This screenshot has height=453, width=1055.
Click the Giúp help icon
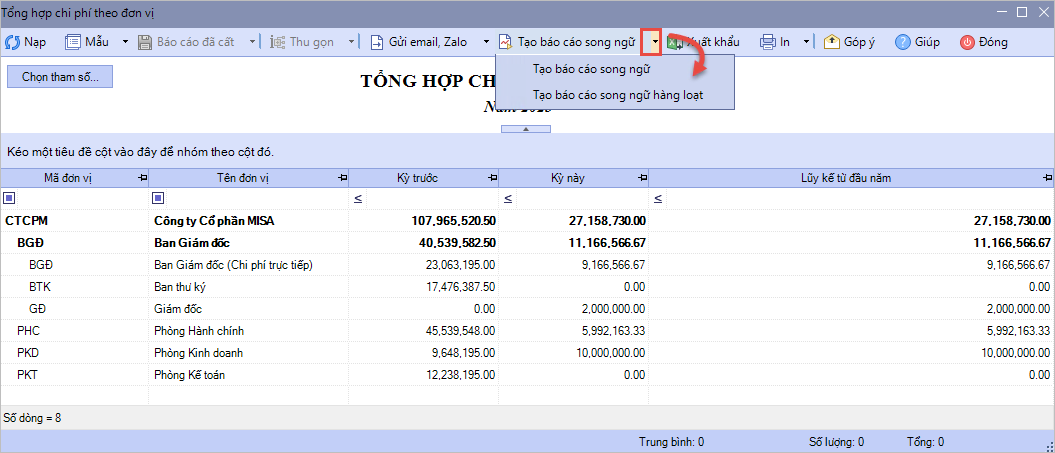[x=903, y=42]
